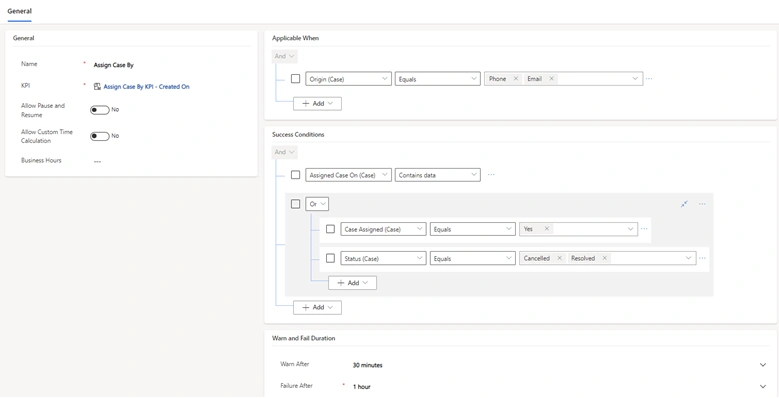Toggle Allow Pause and Resume switch

[x=99, y=110]
